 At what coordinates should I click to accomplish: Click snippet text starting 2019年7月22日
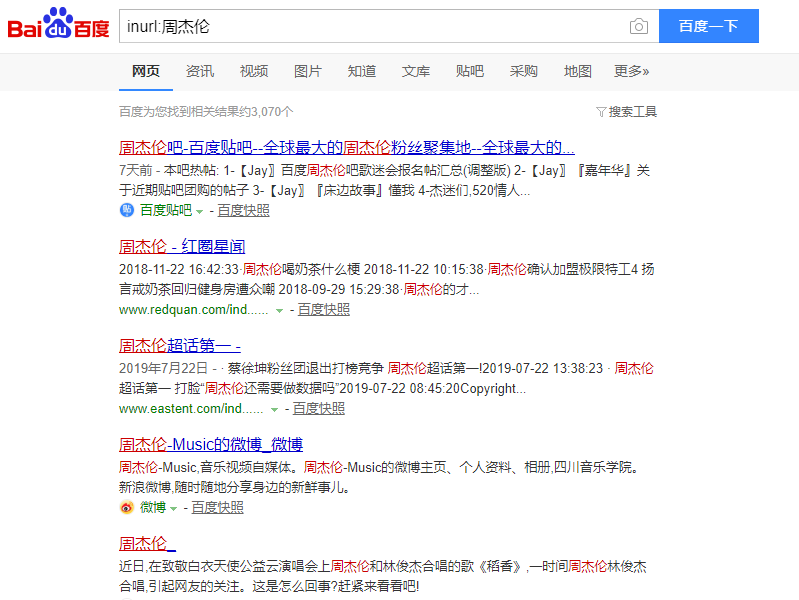[386, 378]
